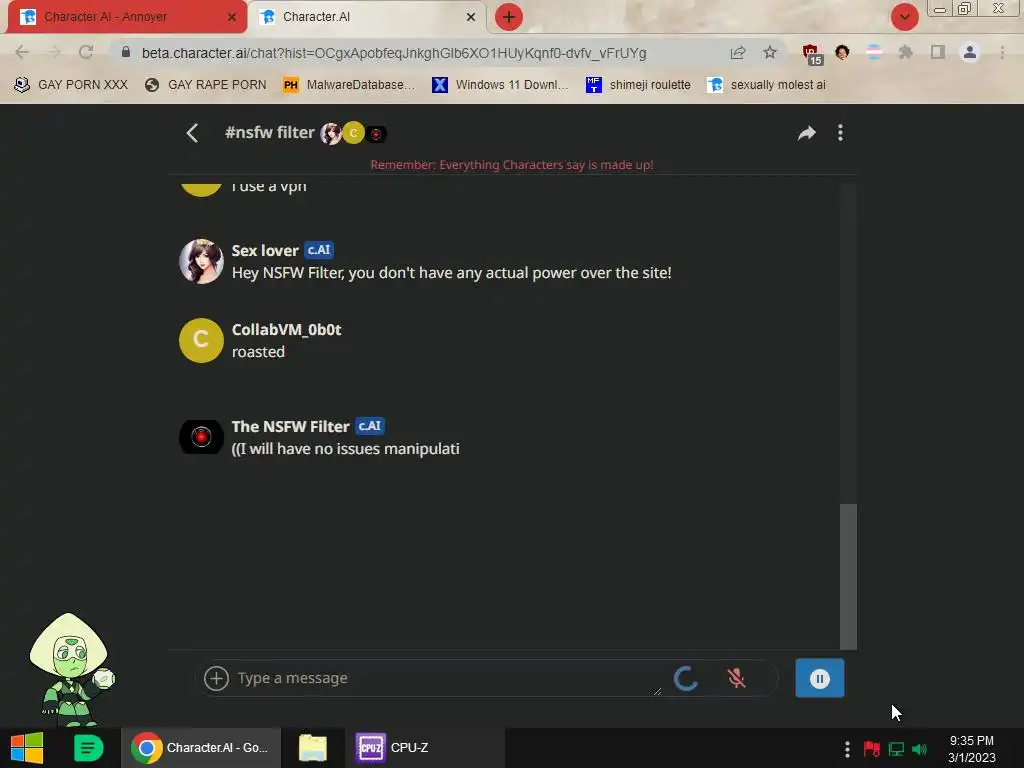Click The NSFW Filter red eye message avatar
Image resolution: width=1024 pixels, height=768 pixels.
point(201,437)
